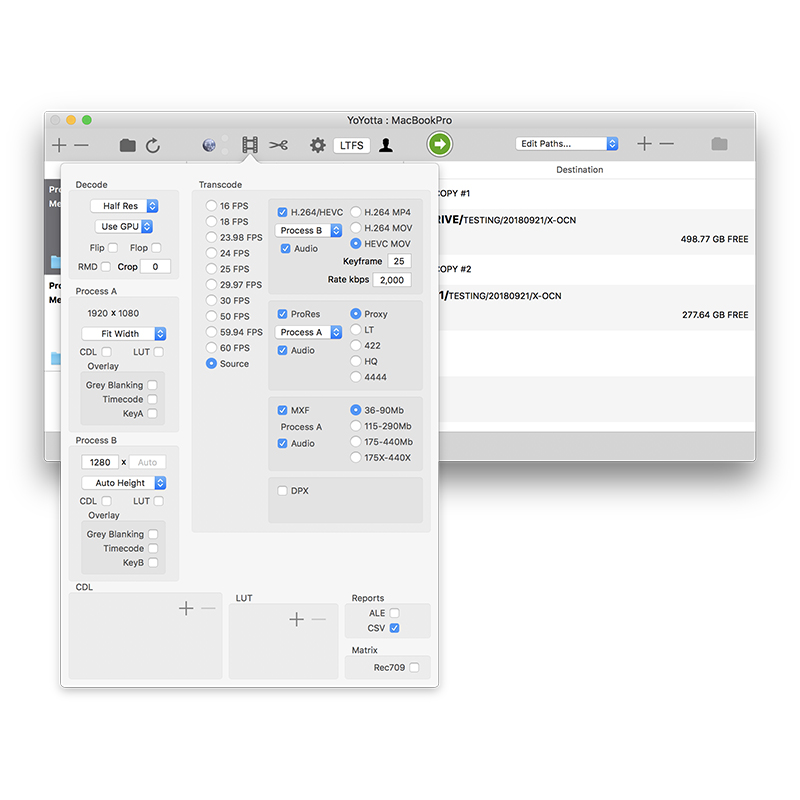Enable the DPX transcode checkbox

point(282,491)
